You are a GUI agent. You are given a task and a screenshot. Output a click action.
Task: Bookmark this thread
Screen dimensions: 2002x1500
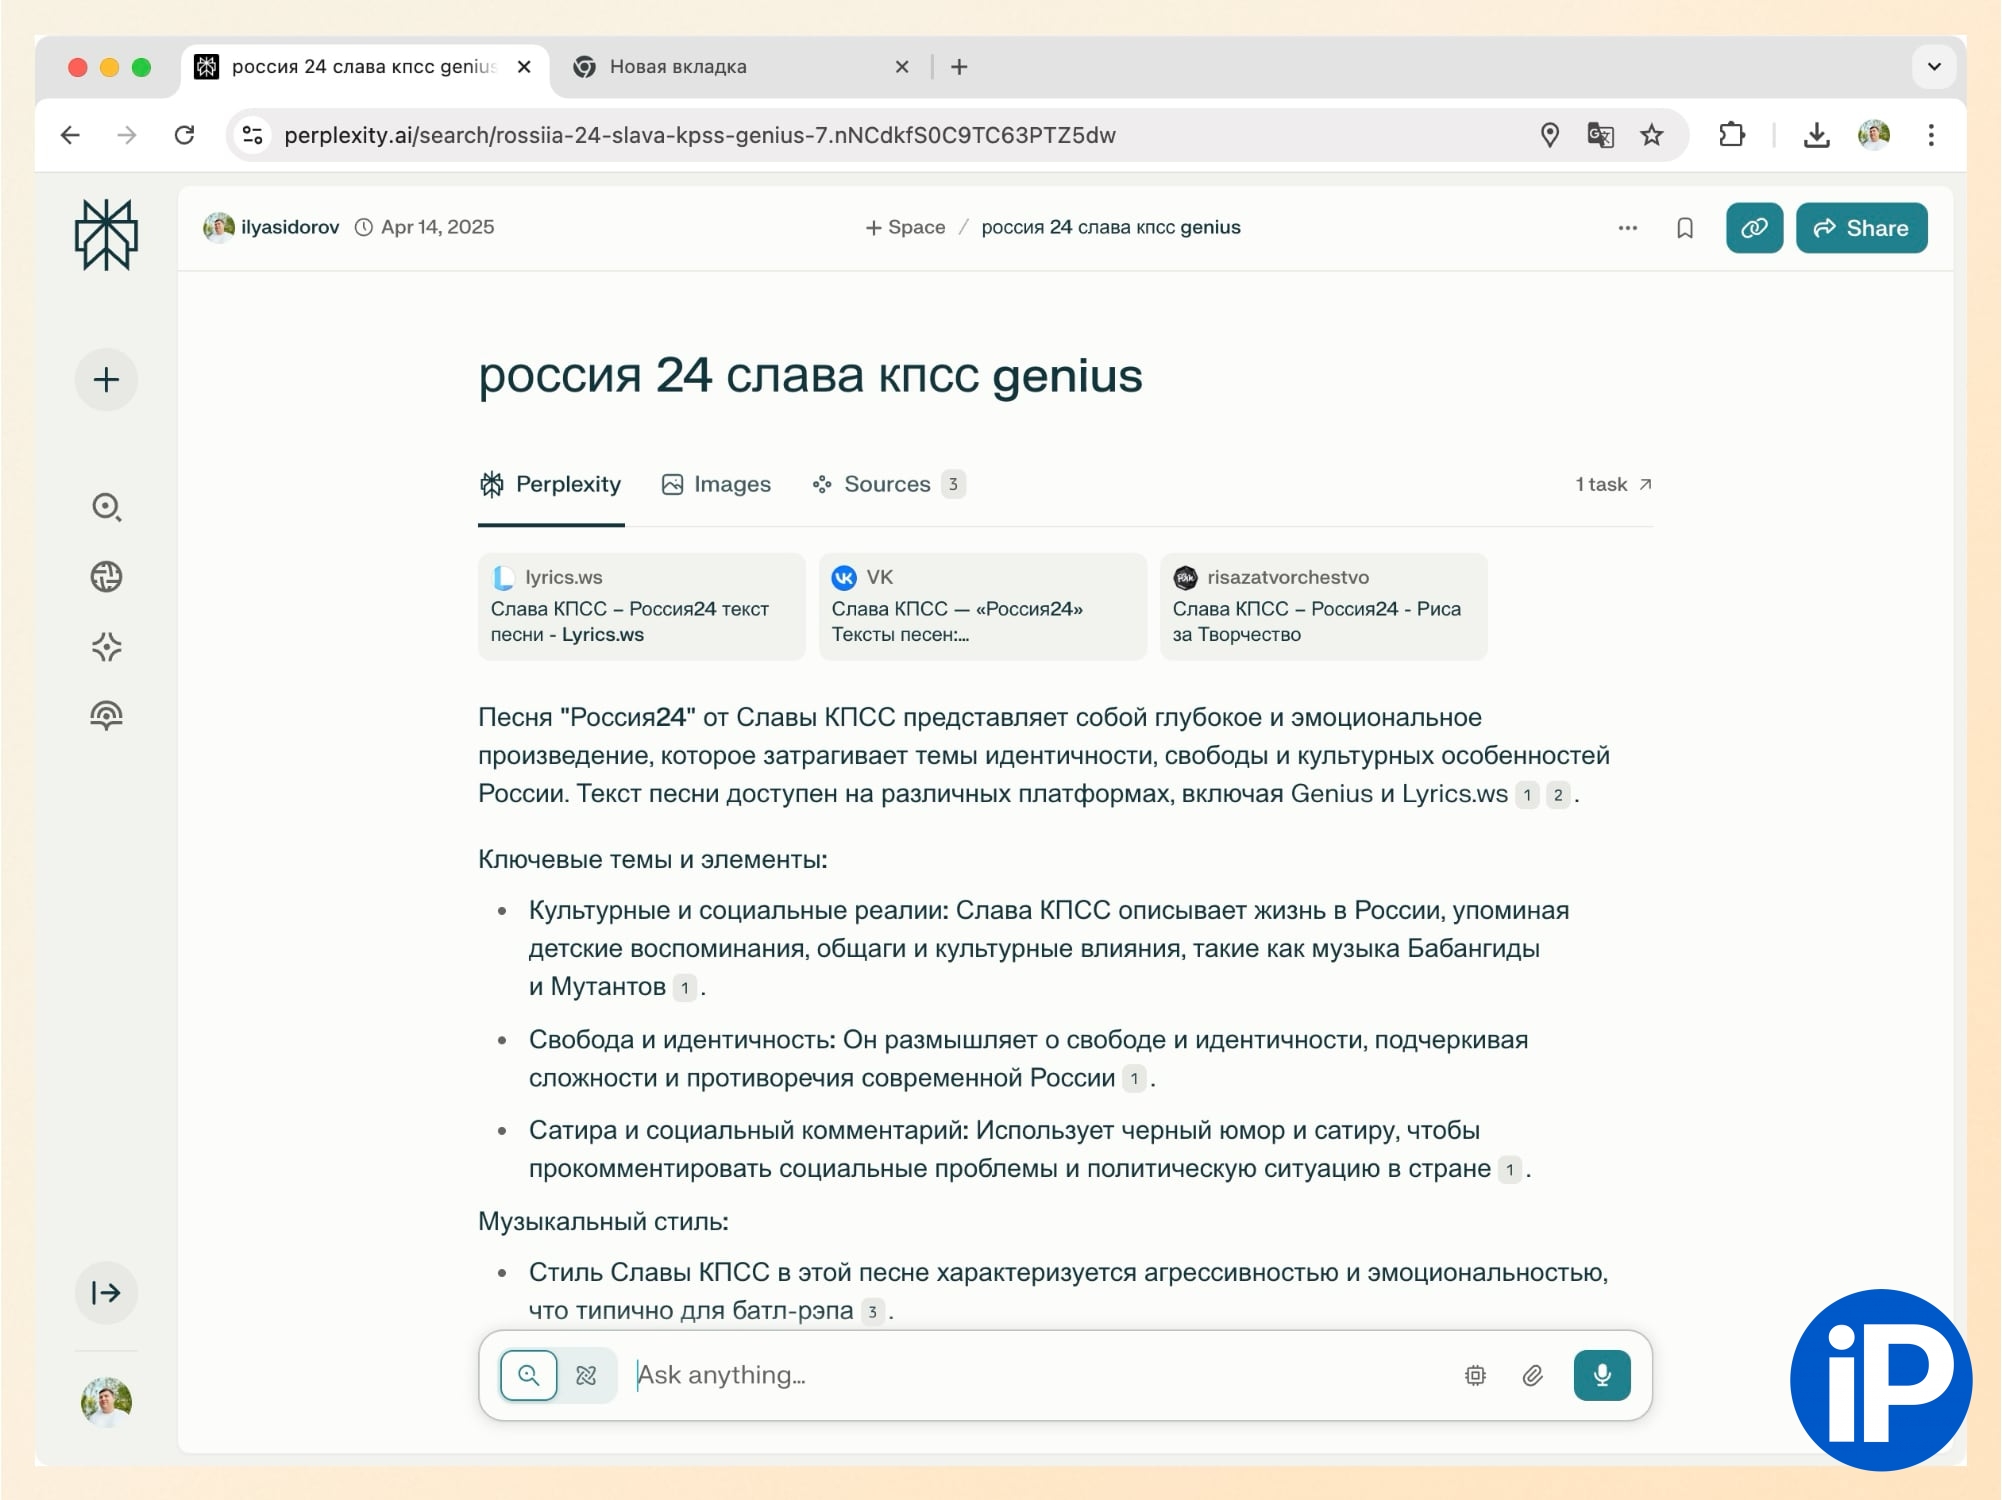pyautogui.click(x=1684, y=228)
